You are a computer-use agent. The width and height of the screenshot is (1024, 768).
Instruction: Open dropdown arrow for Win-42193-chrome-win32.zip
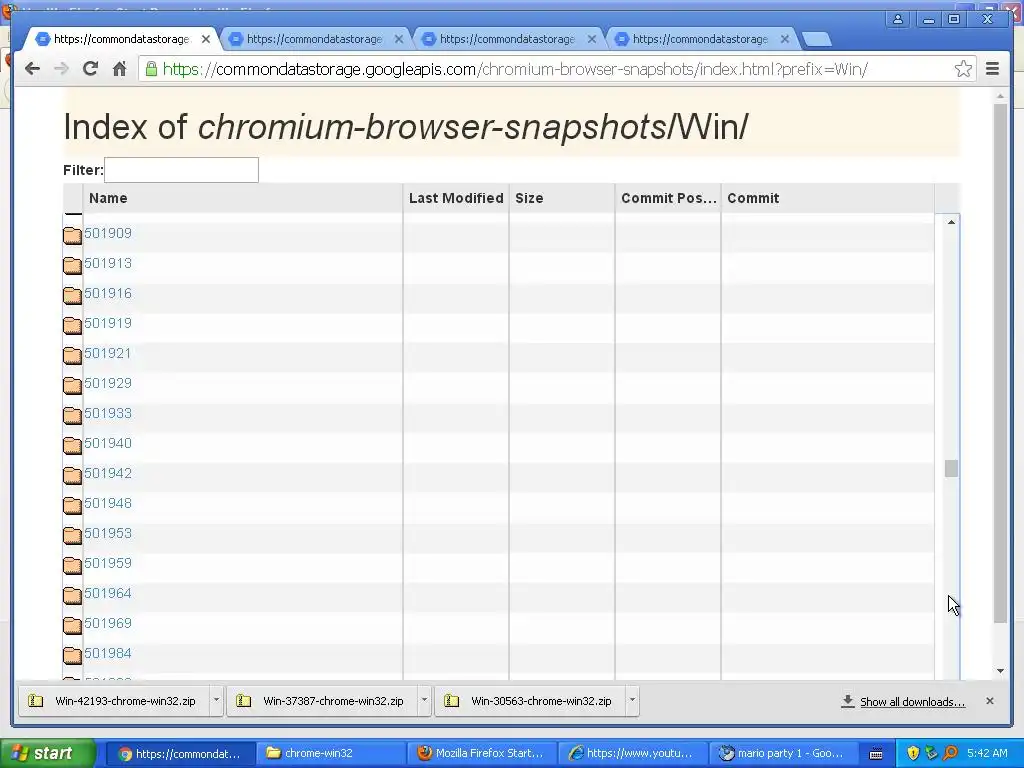(216, 701)
